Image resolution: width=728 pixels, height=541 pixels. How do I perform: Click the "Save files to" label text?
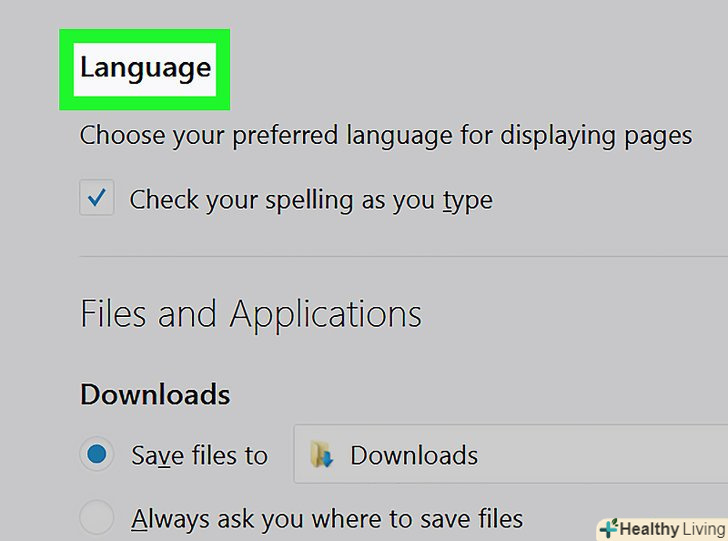pos(200,456)
